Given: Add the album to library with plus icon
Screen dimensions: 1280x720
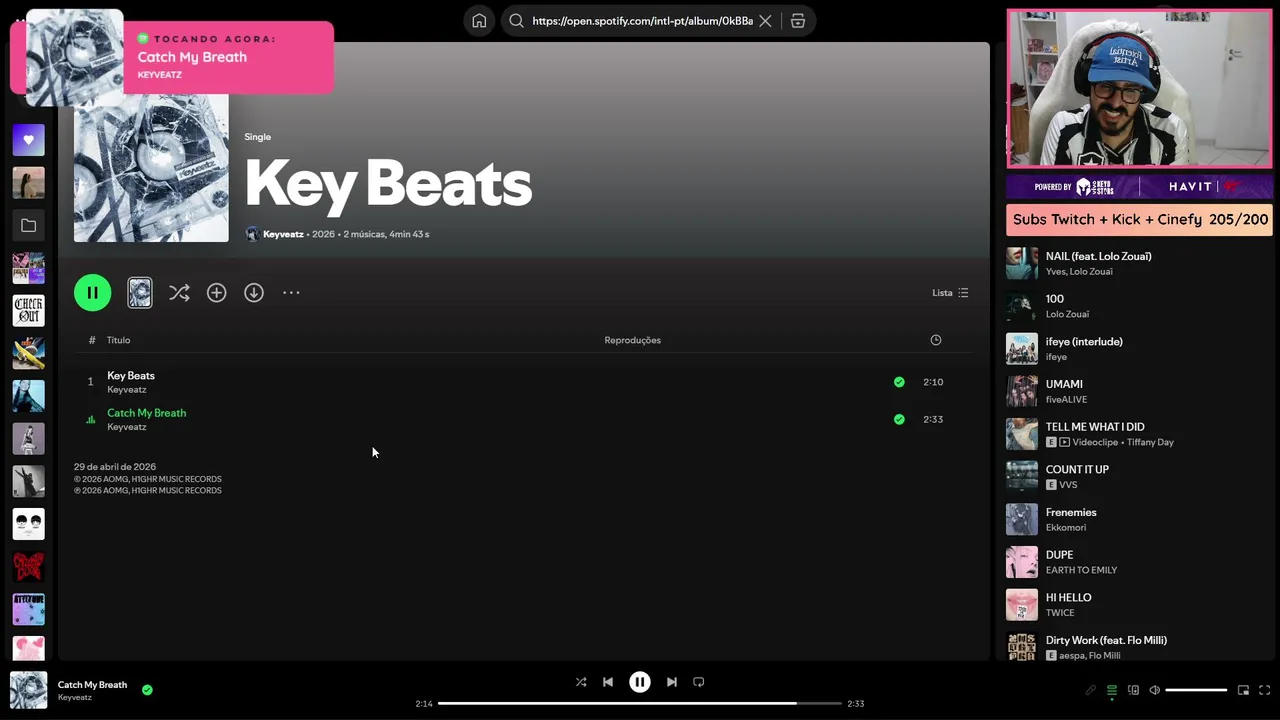Looking at the screenshot, I should pyautogui.click(x=216, y=293).
